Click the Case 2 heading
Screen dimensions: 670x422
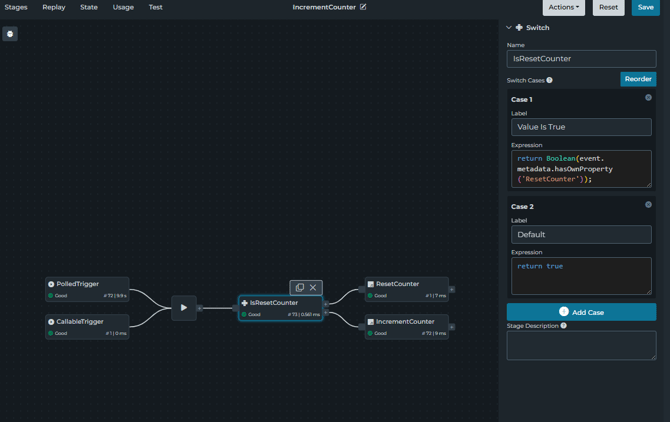tap(522, 207)
